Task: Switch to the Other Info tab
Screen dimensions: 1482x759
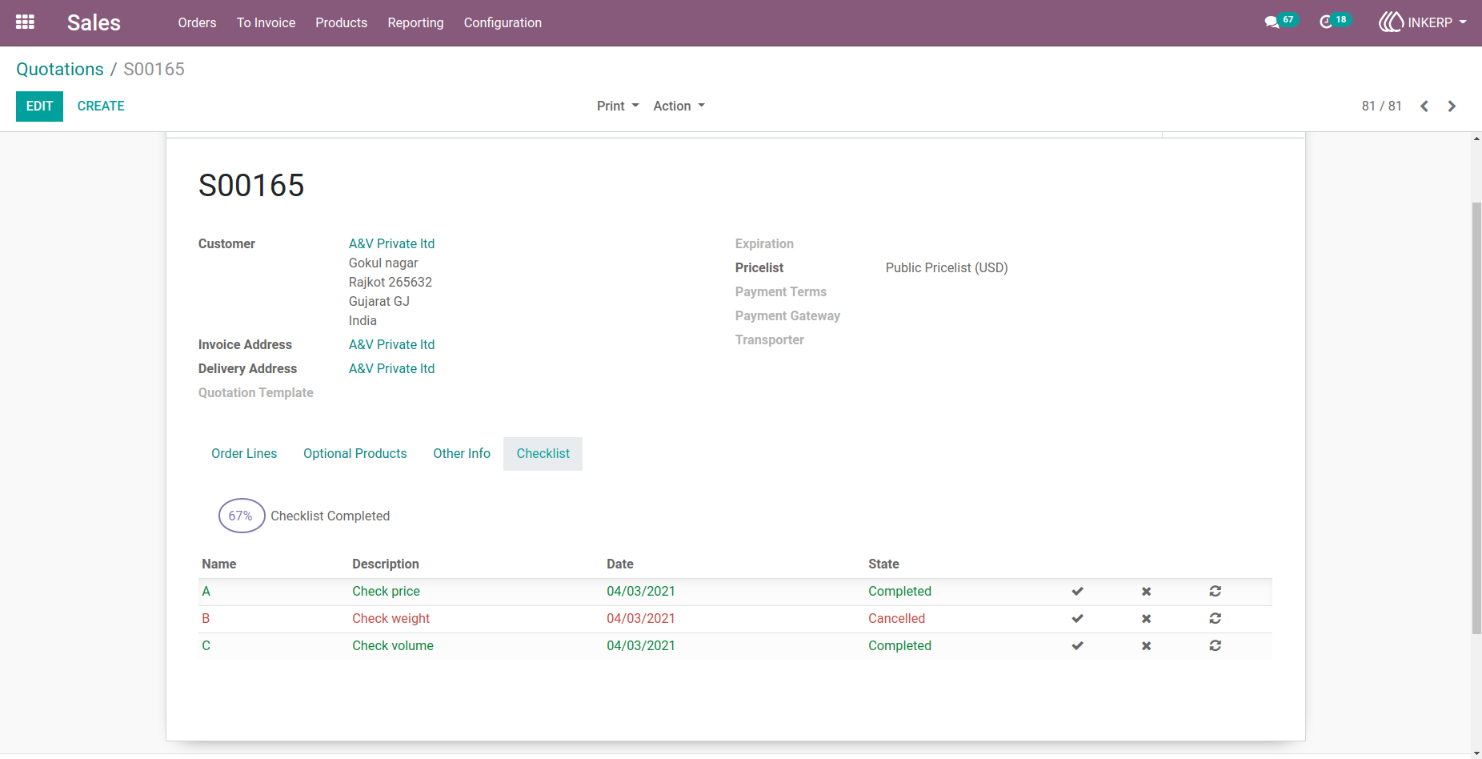Action: [x=462, y=453]
